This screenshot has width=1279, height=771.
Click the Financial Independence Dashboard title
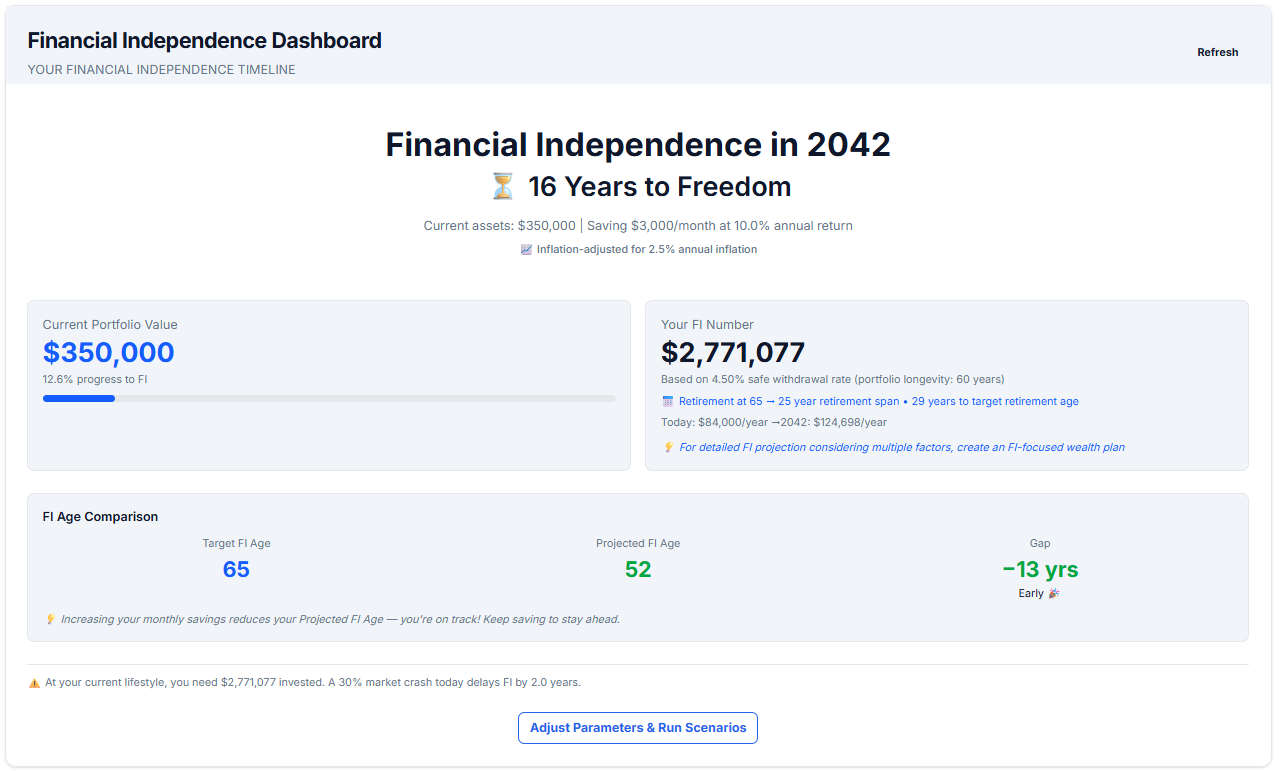pyautogui.click(x=204, y=40)
